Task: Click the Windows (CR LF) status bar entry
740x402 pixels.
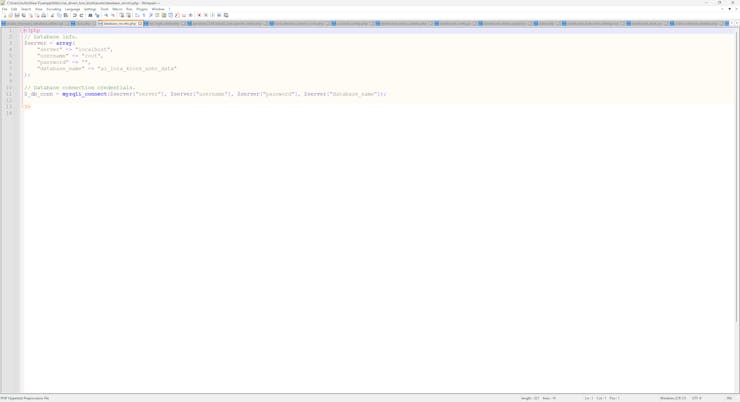Action: 673,398
